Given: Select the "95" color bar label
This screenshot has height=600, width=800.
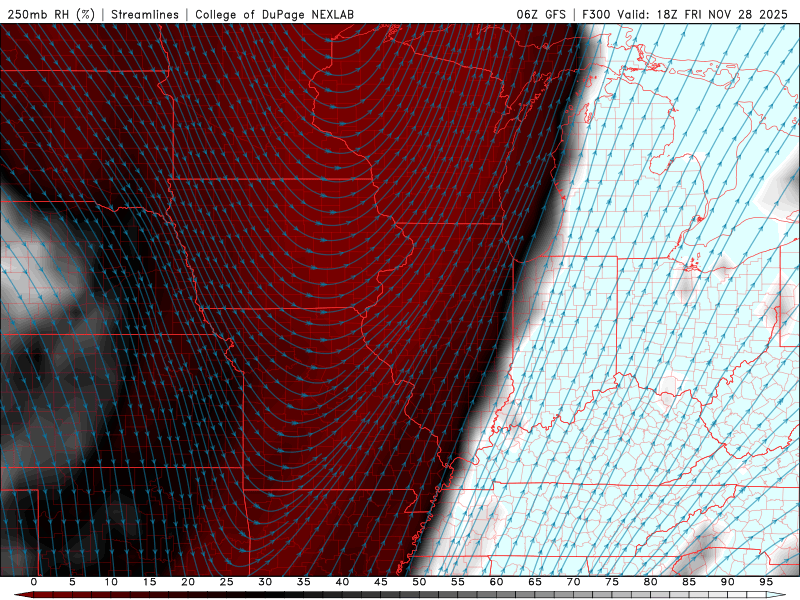Looking at the screenshot, I should pos(766,582).
